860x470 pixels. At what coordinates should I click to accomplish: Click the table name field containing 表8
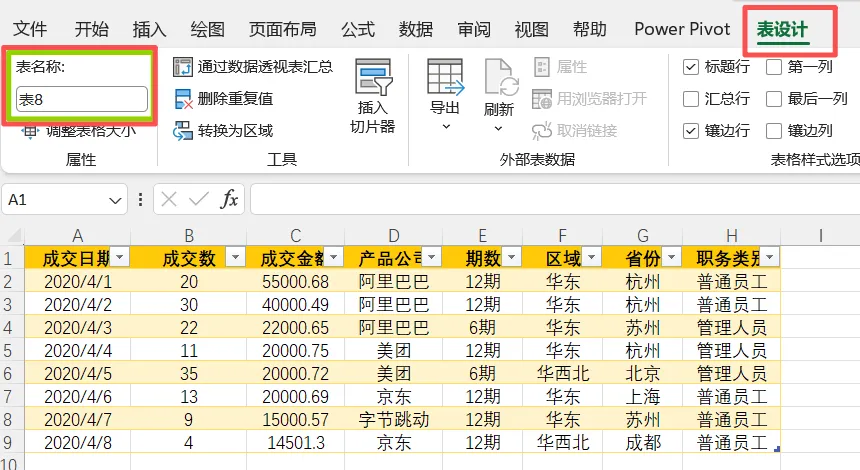point(82,99)
